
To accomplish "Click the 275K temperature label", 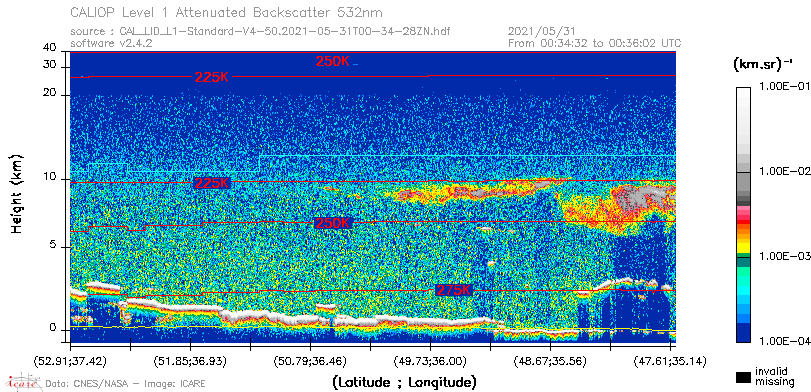I will [454, 290].
